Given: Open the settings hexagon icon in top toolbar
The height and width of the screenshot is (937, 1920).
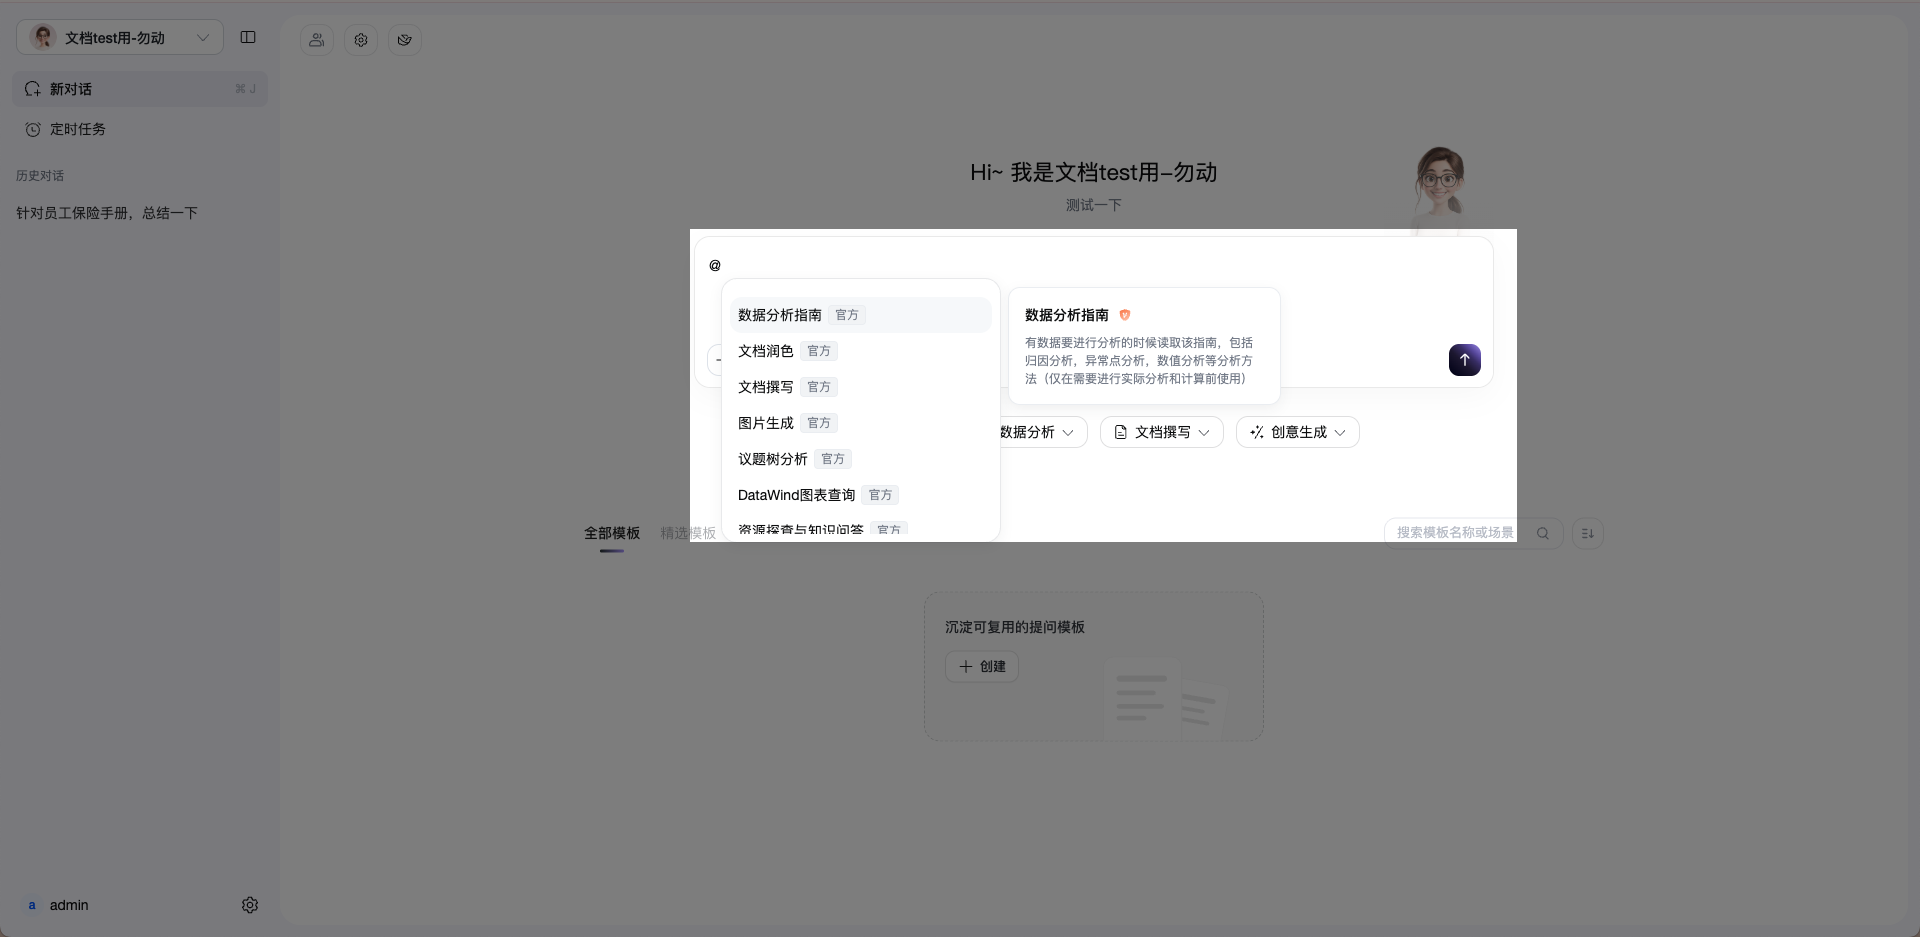Looking at the screenshot, I should pos(361,40).
